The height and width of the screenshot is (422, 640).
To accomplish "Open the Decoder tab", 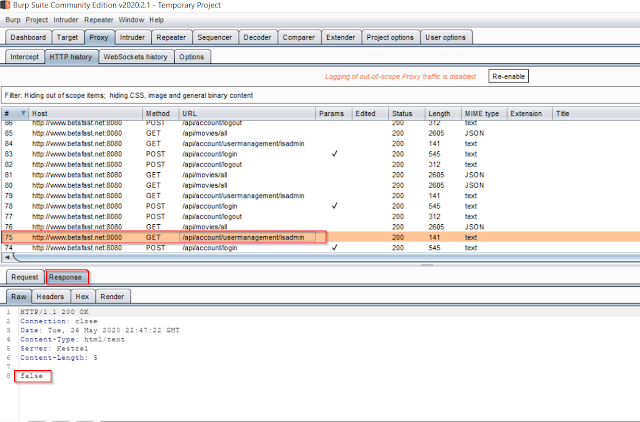I will [x=257, y=37].
